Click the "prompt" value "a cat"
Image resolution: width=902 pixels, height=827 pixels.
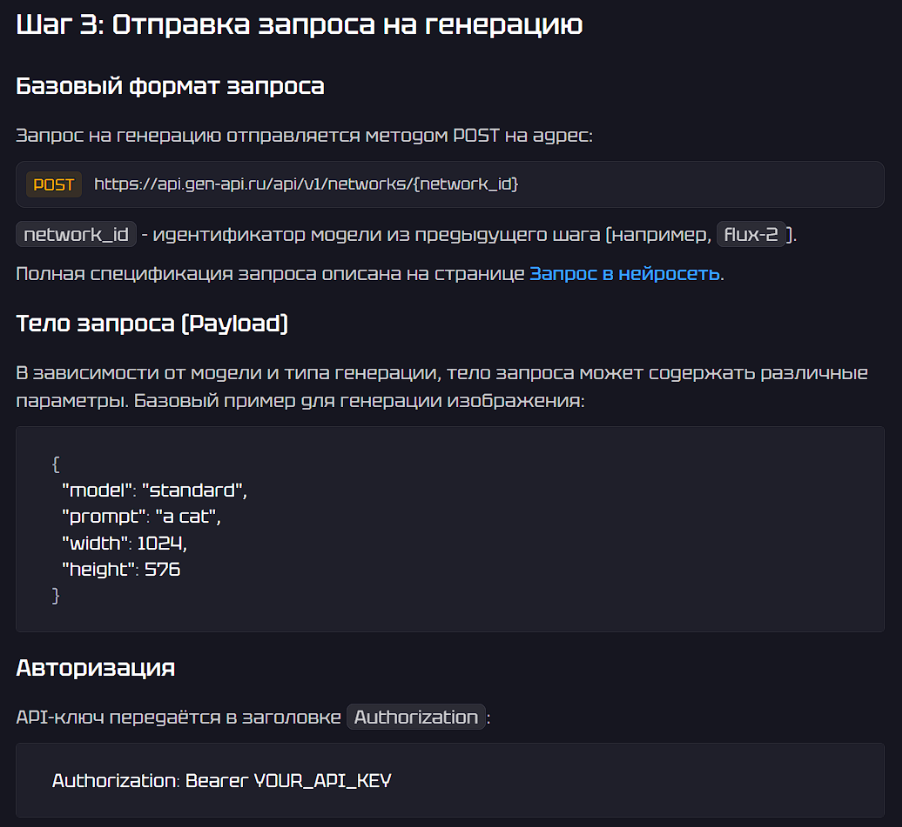click(190, 516)
